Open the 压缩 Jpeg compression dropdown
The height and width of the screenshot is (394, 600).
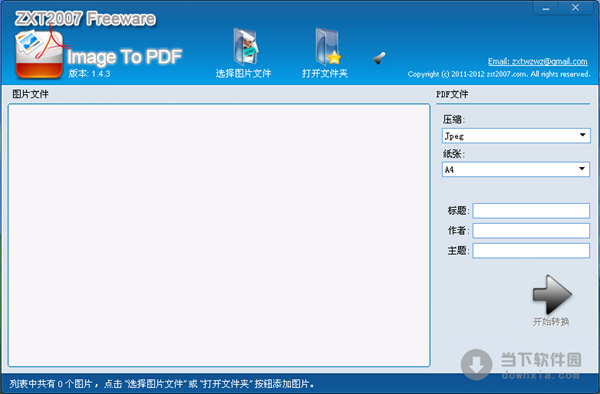516,136
